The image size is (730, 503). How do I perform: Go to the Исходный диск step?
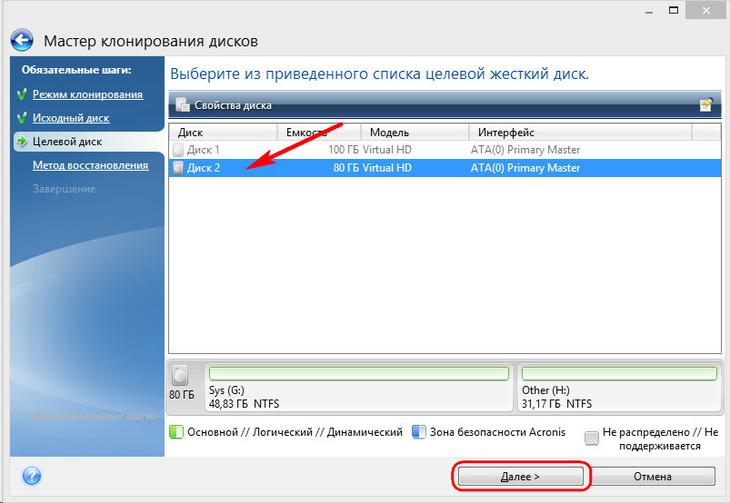click(x=71, y=118)
